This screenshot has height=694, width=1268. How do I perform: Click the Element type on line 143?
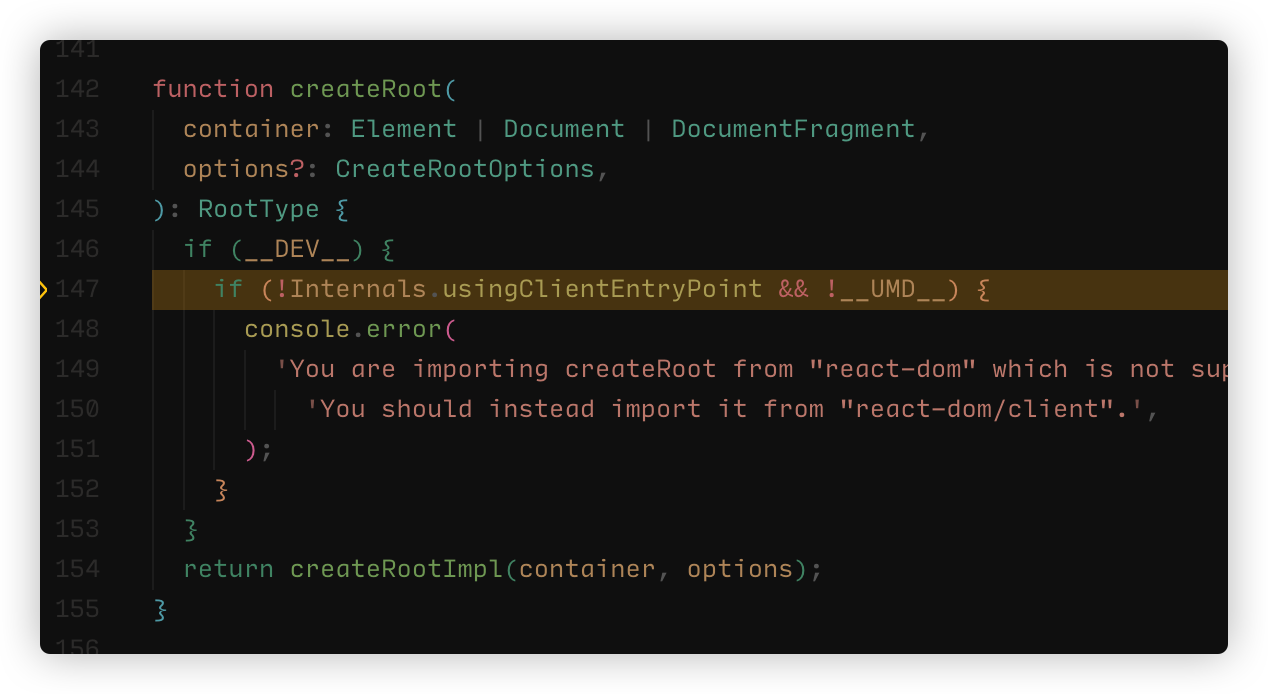404,129
